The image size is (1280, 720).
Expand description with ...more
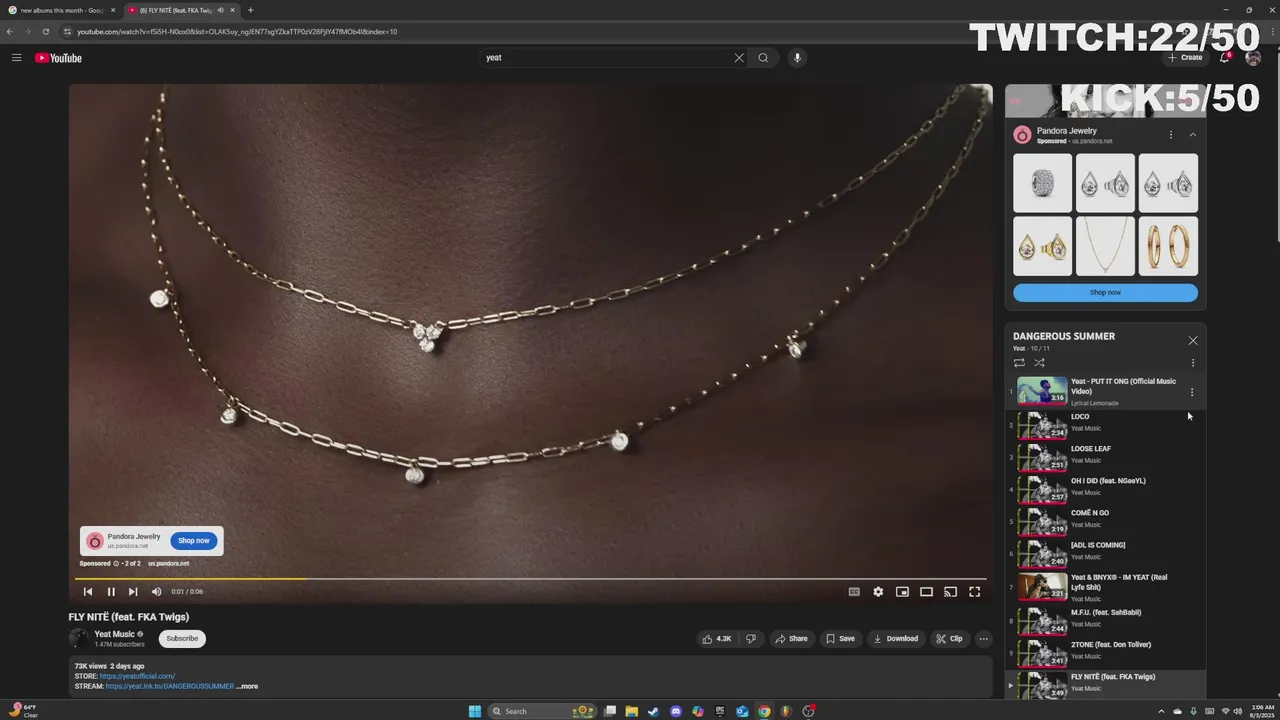(x=247, y=686)
